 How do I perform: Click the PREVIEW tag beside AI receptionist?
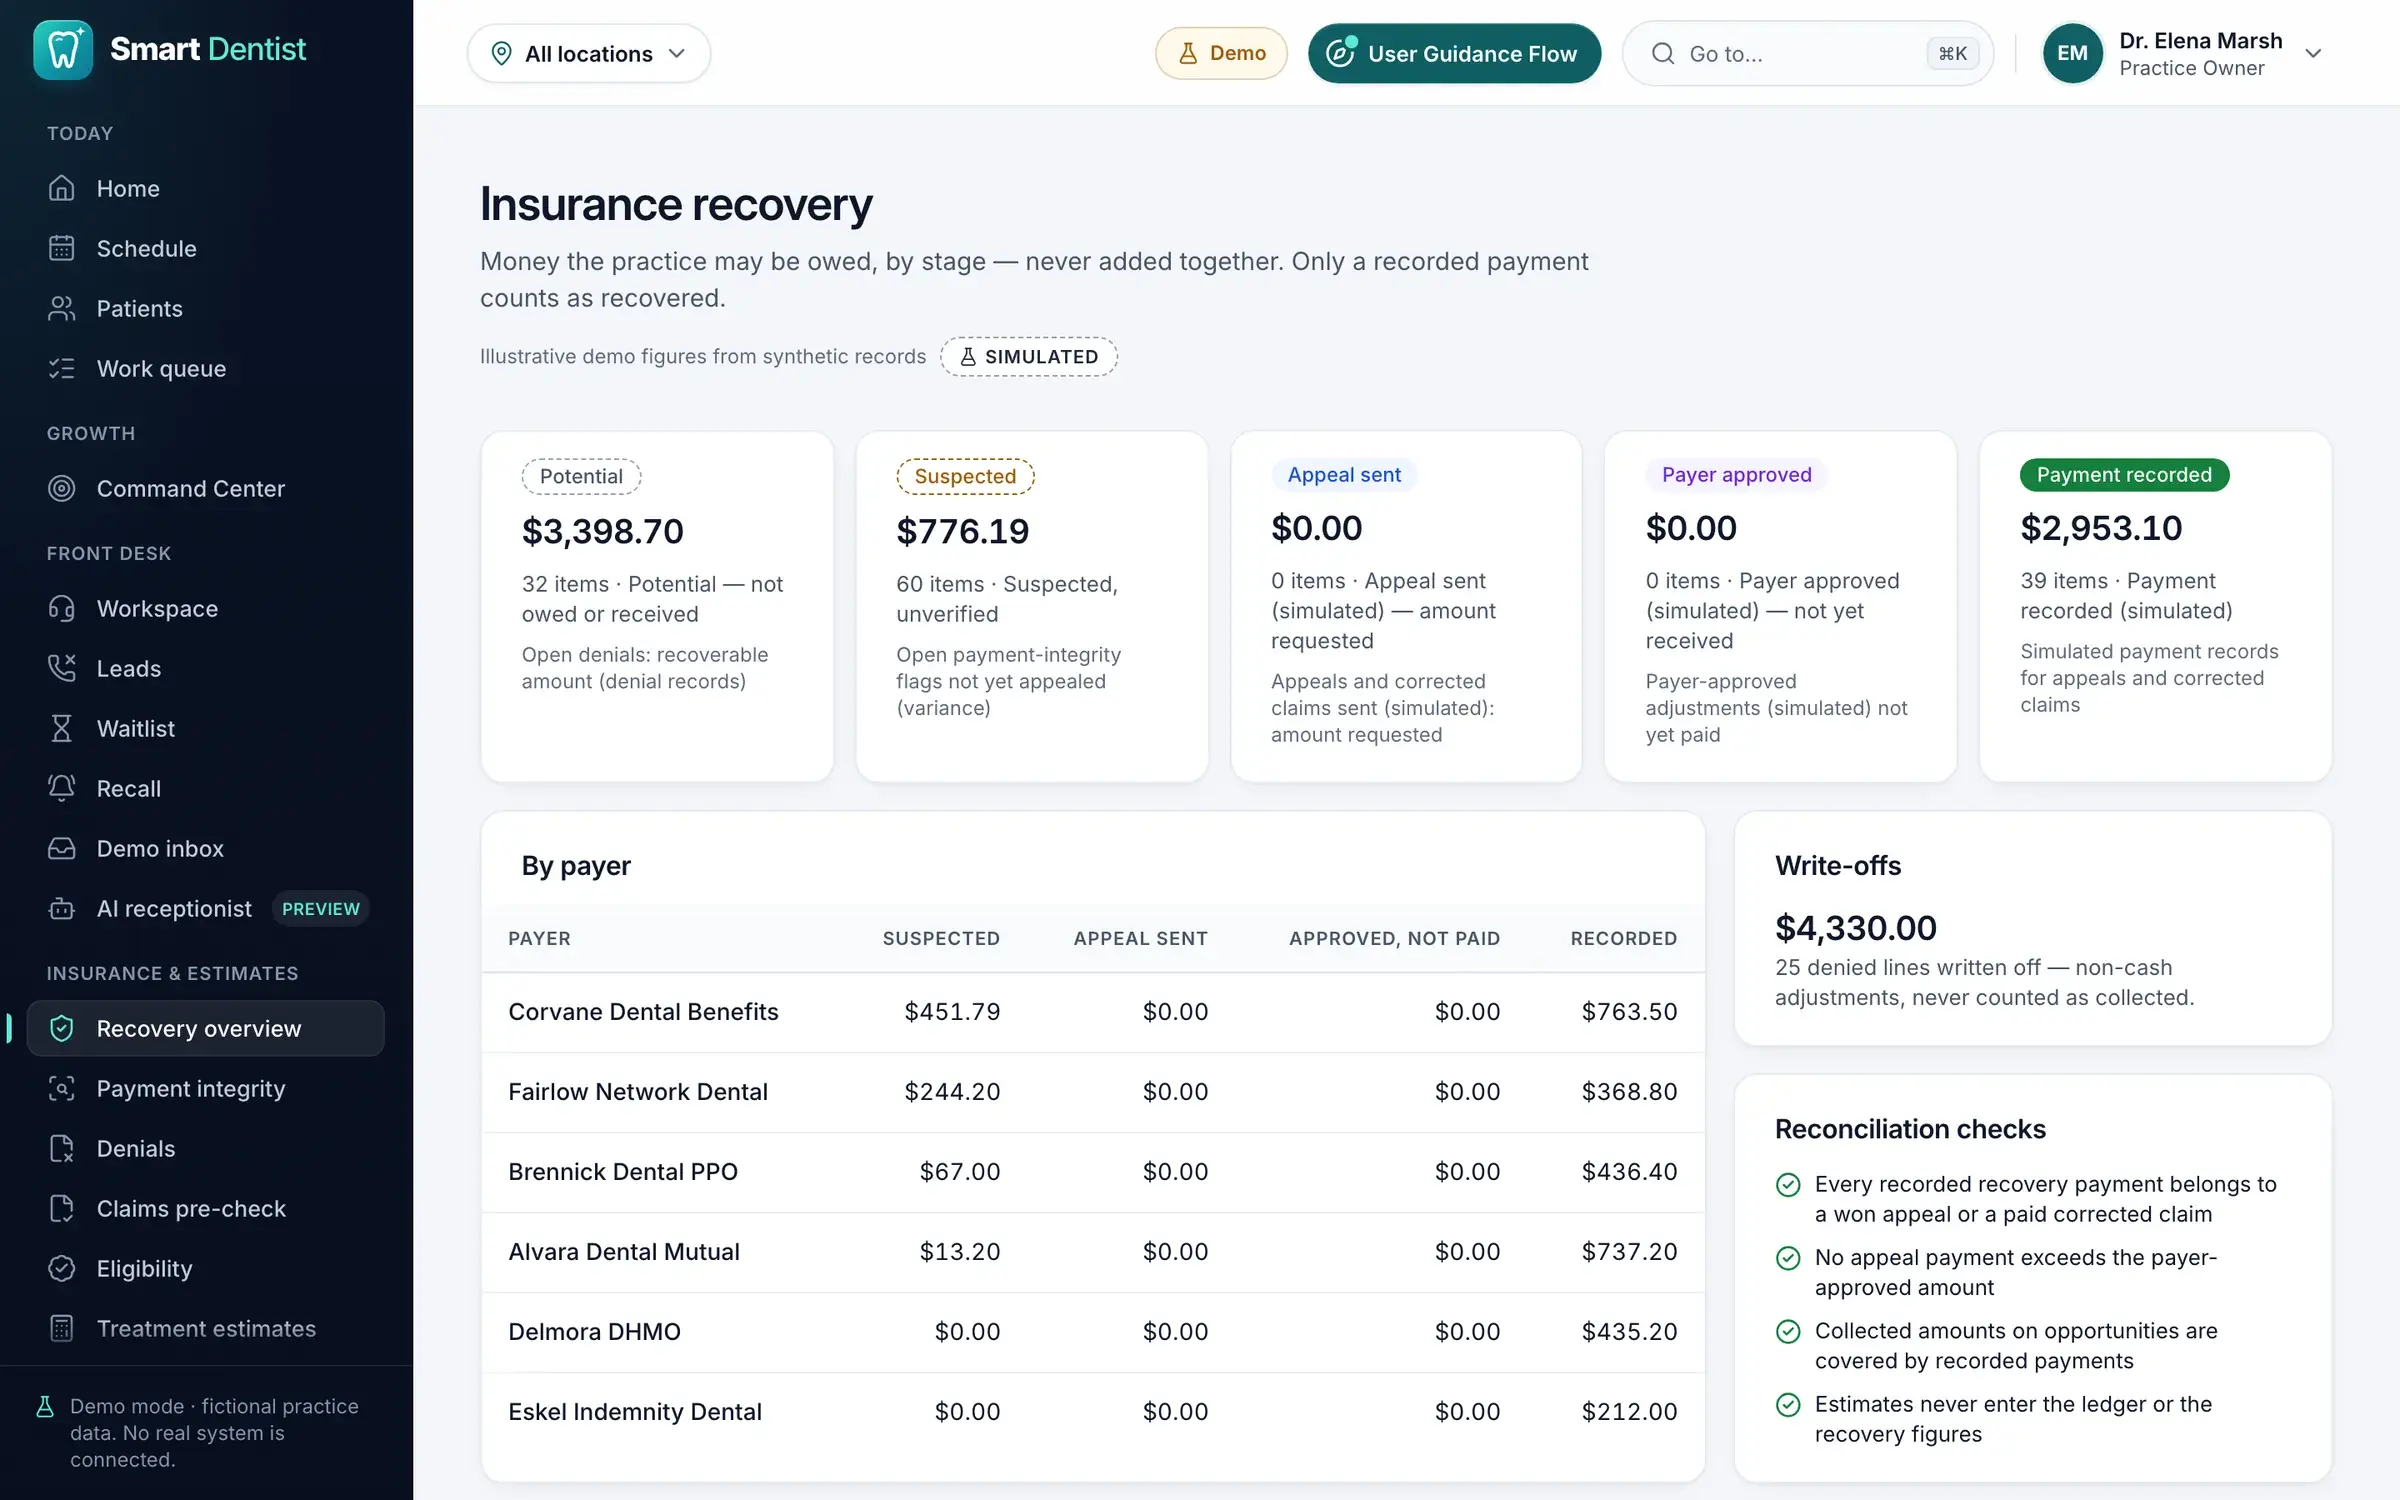point(320,908)
